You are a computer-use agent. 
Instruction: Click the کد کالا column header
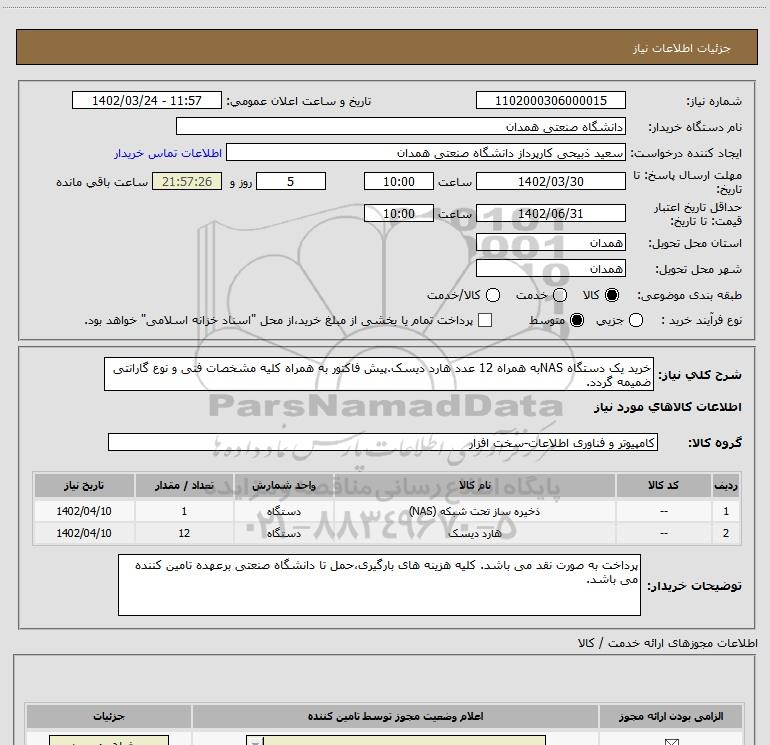point(663,485)
